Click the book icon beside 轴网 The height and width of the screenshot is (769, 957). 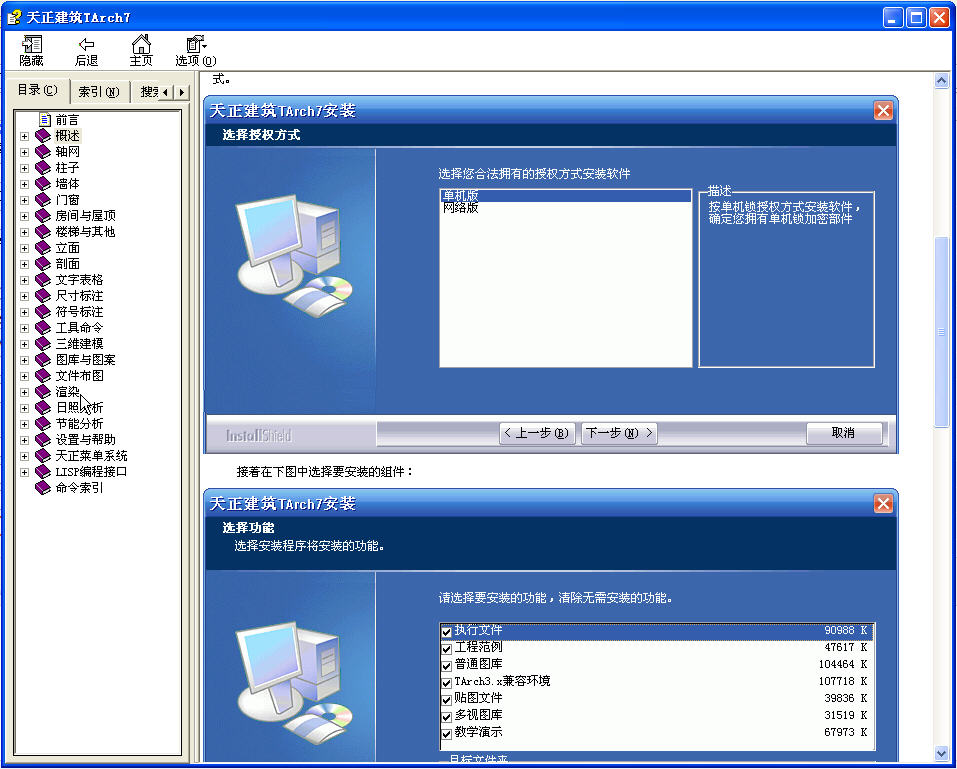(43, 151)
